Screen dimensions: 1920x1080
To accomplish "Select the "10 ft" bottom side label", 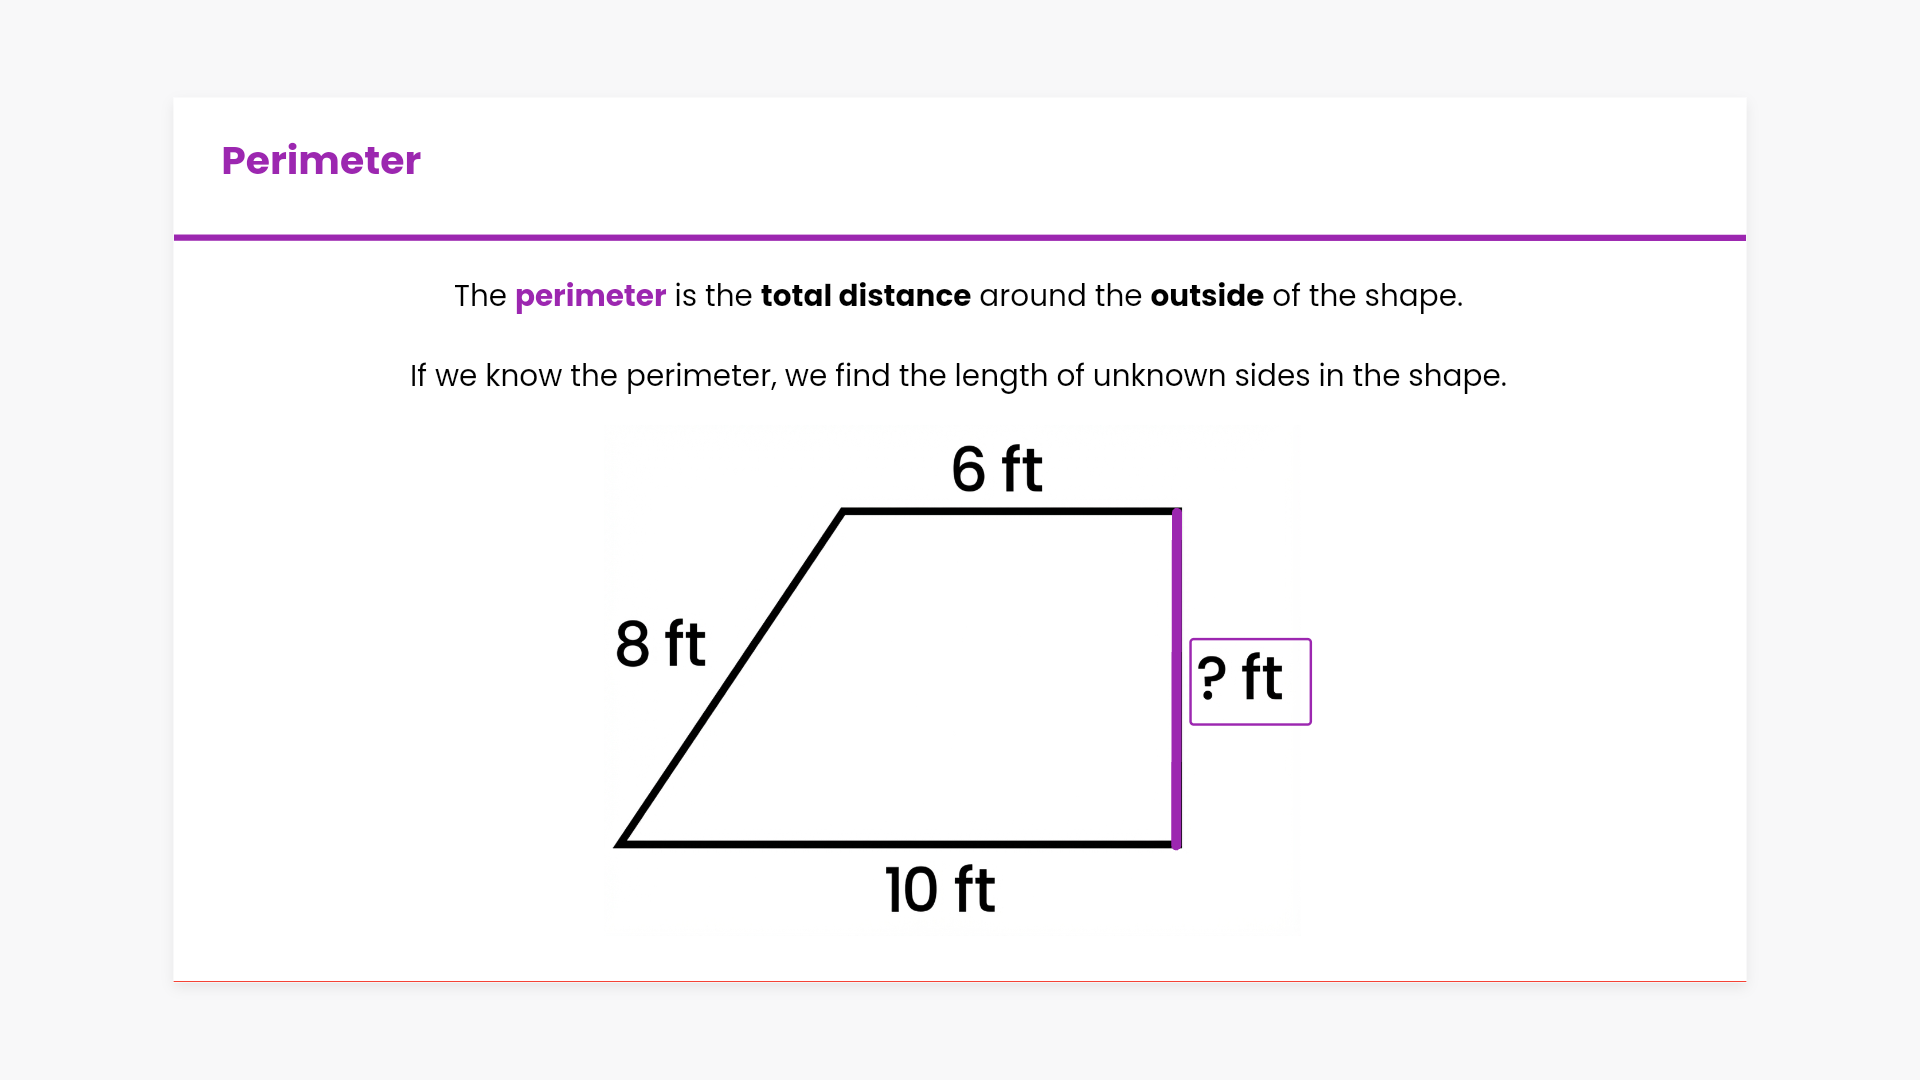I will (x=940, y=889).
